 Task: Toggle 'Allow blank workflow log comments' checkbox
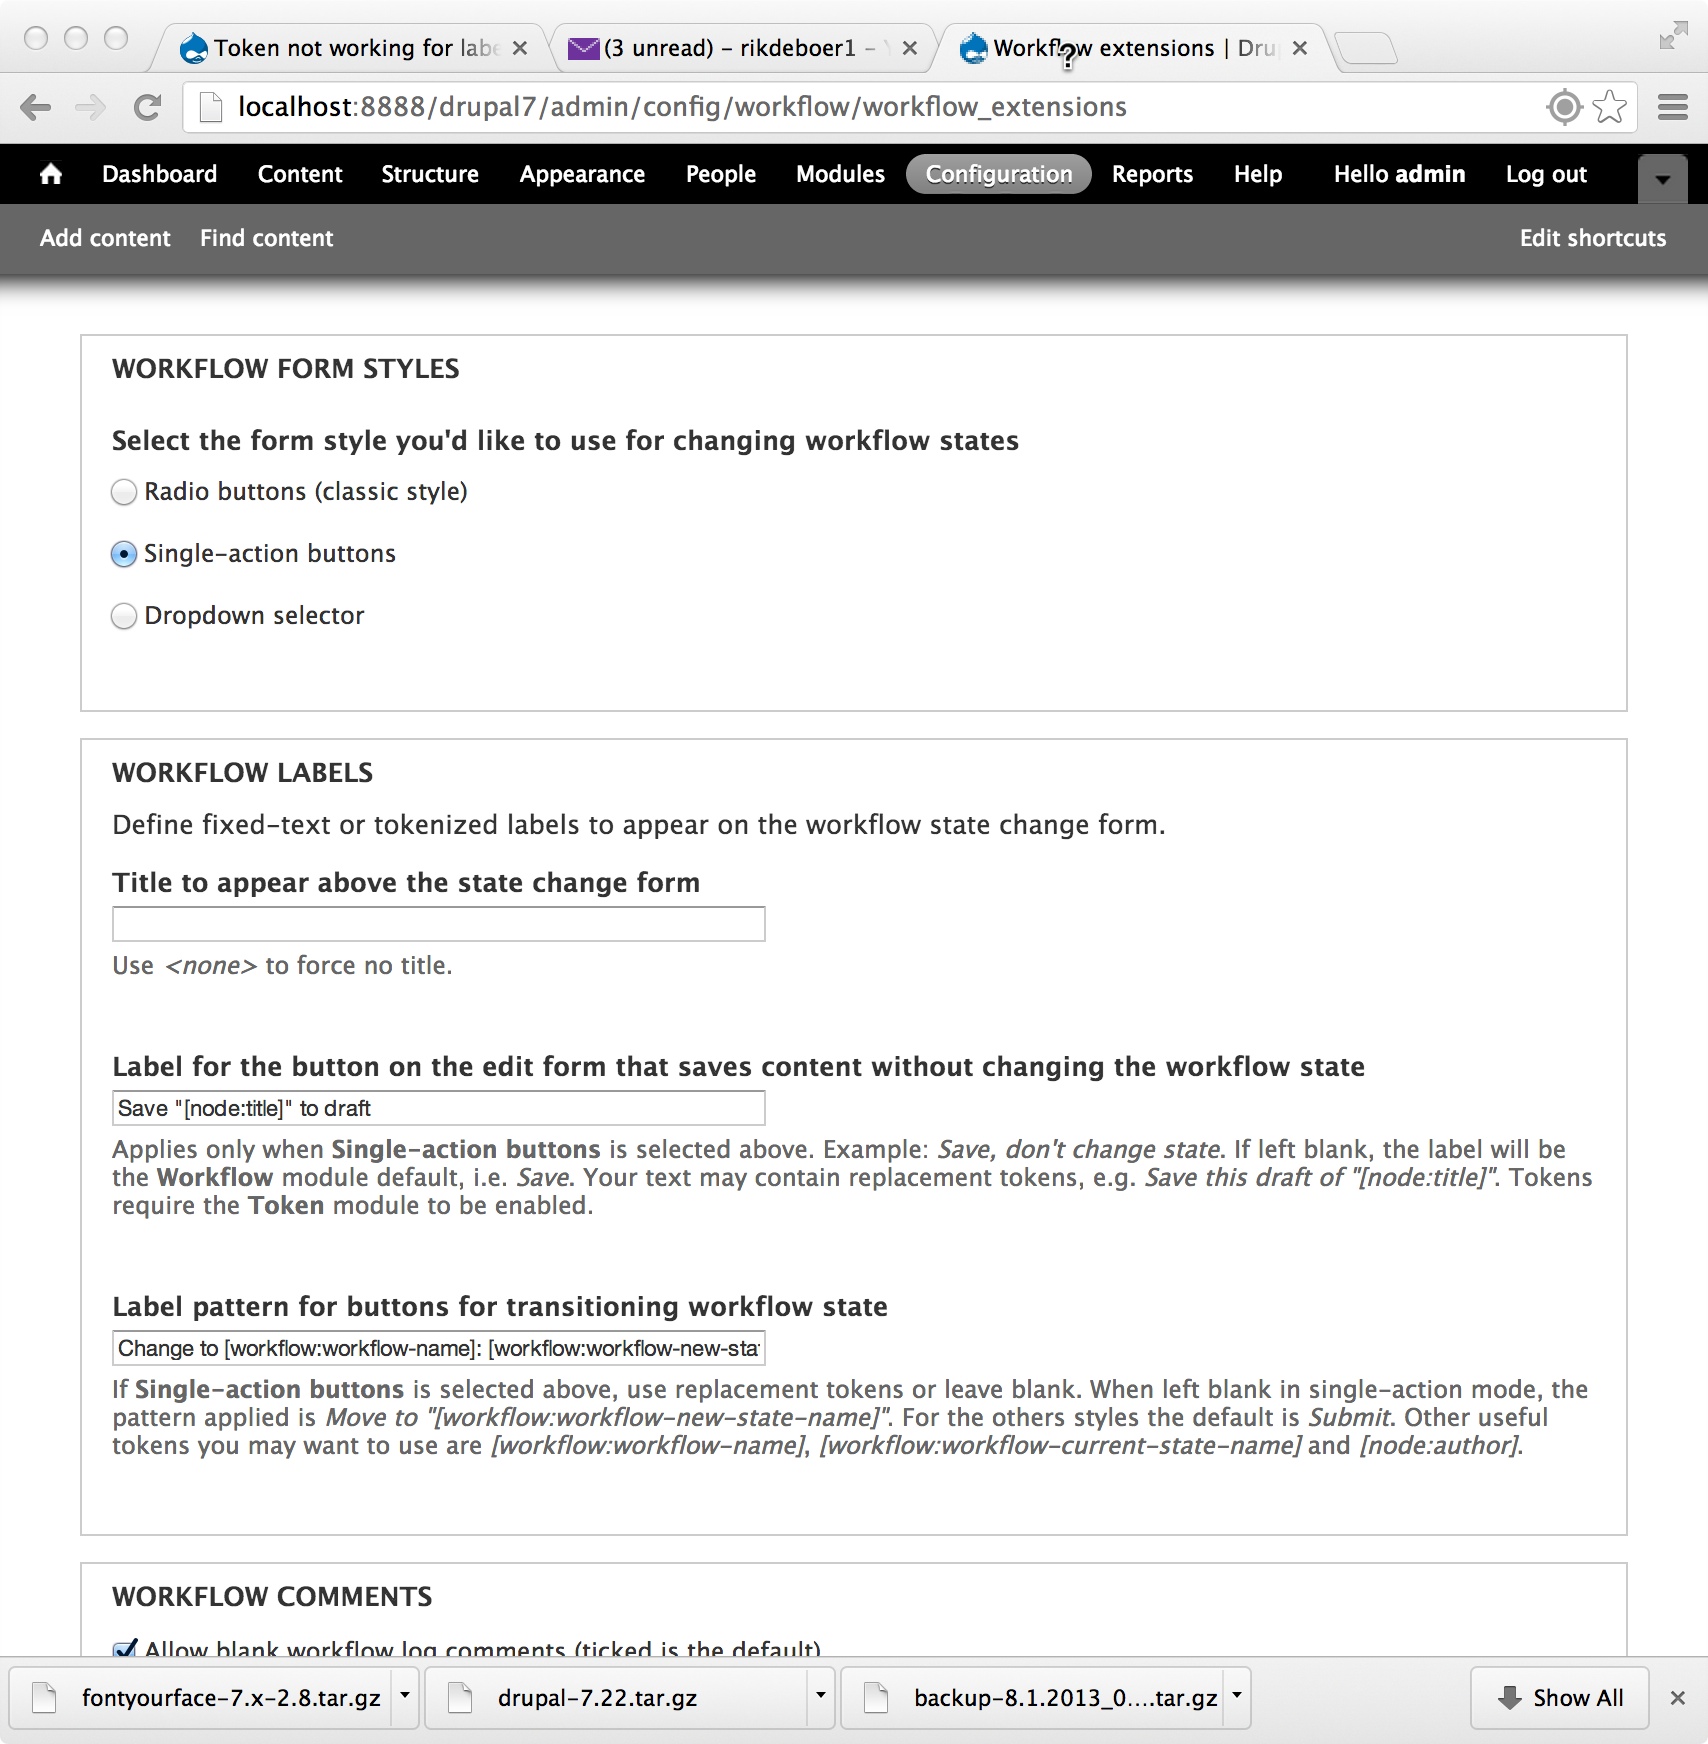125,1648
